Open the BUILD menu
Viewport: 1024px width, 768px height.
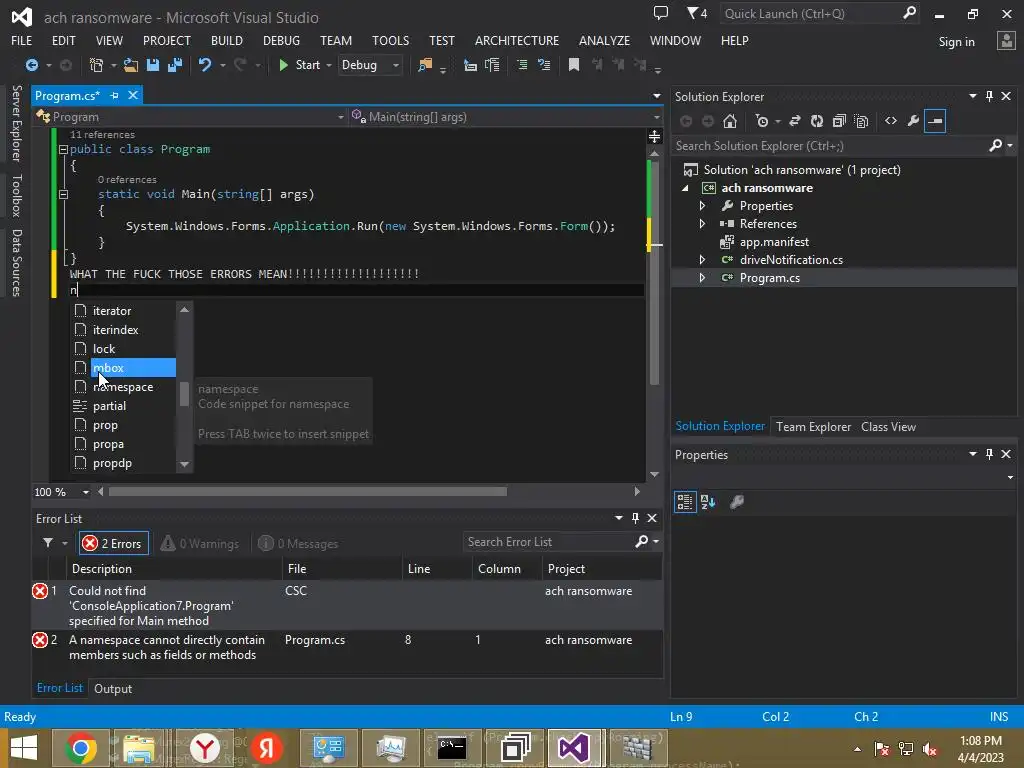pyautogui.click(x=227, y=40)
